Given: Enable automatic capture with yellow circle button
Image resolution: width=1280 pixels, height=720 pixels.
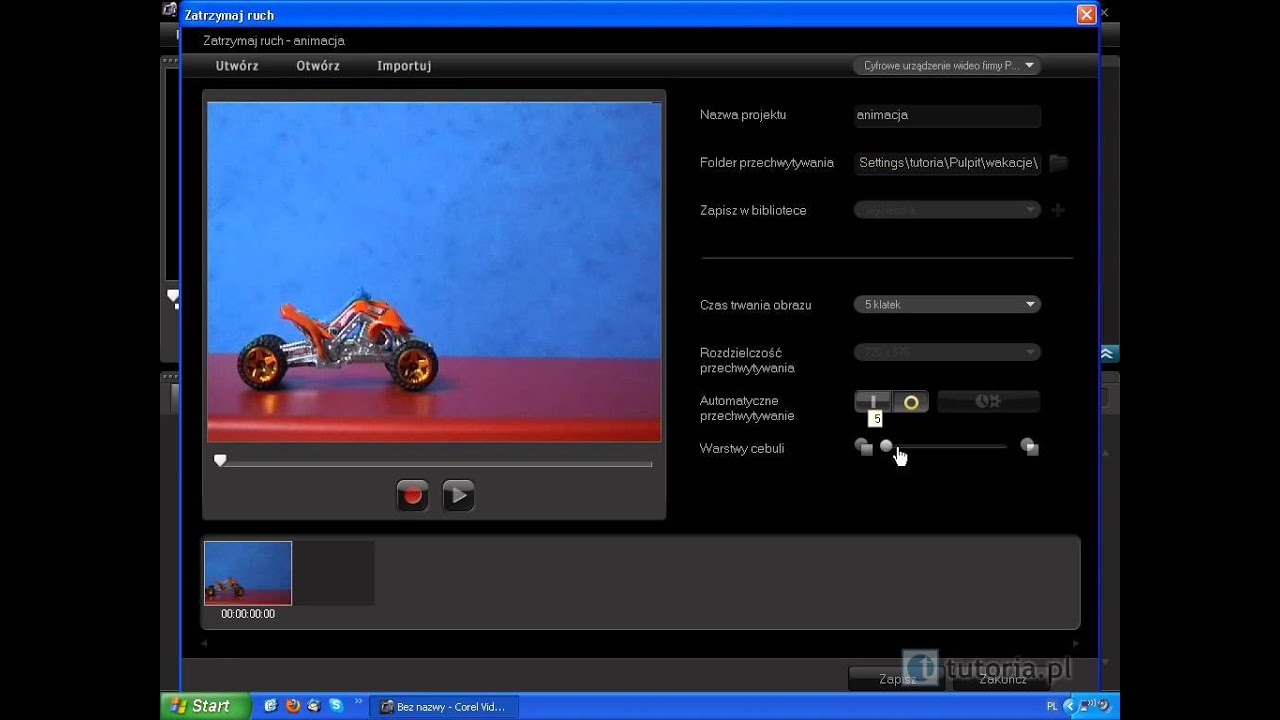Looking at the screenshot, I should pos(911,402).
